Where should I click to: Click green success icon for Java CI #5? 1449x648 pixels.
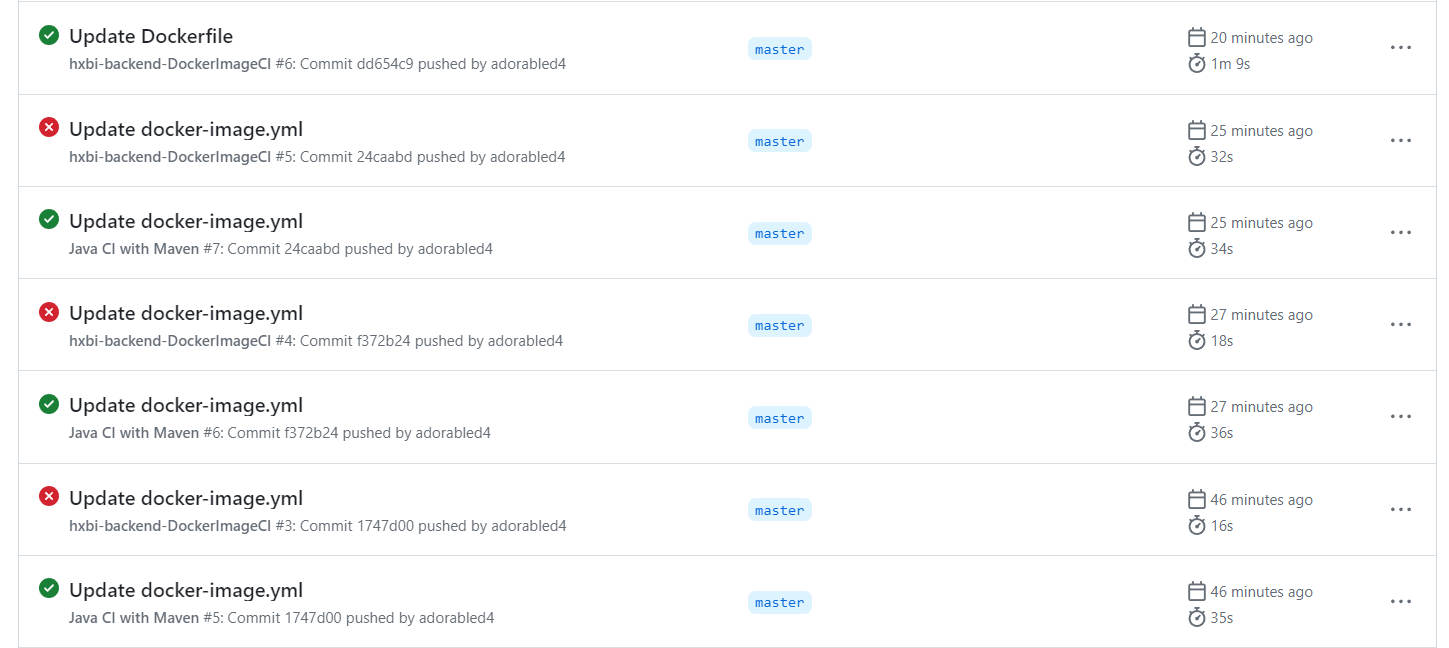coord(49,589)
